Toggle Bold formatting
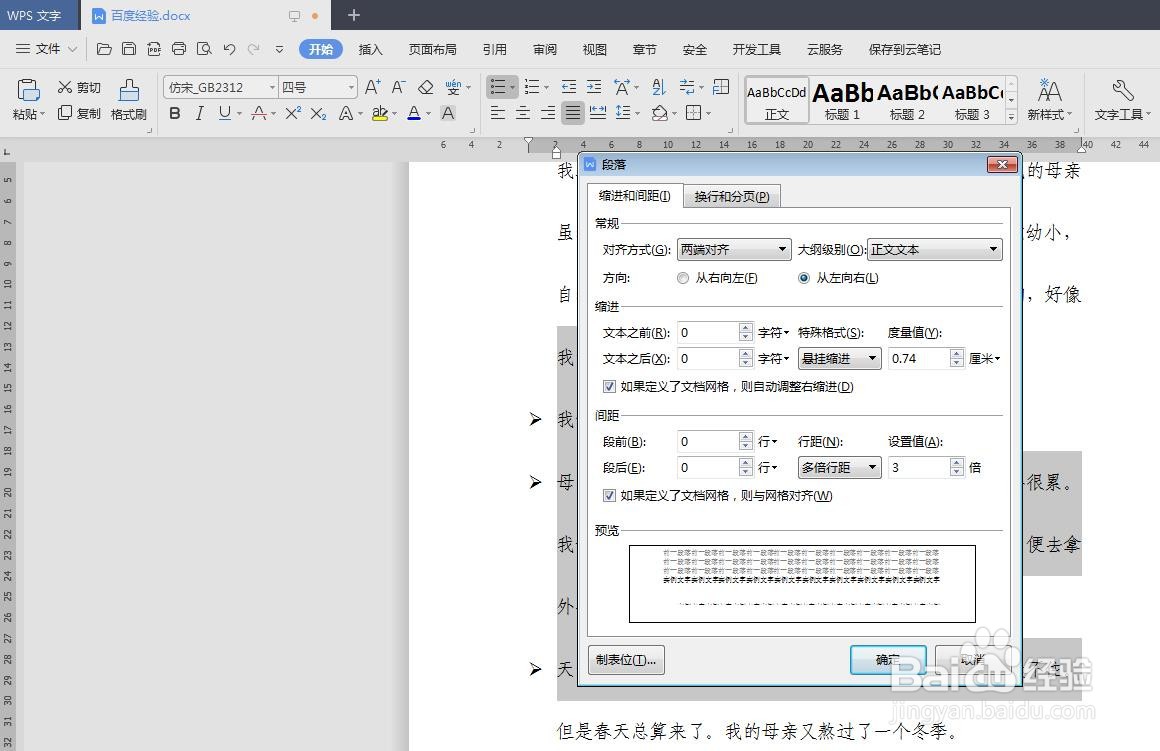Viewport: 1160px width, 751px height. (175, 113)
